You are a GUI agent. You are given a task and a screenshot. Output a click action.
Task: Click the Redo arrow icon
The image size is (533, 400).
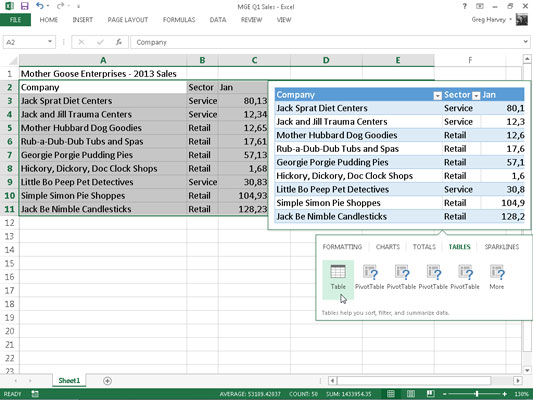[x=60, y=6]
